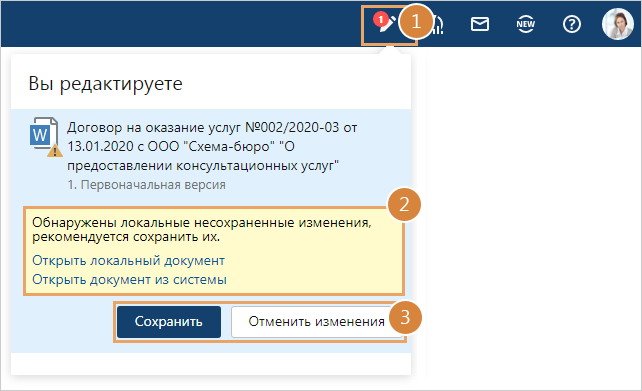Click the orange callout marker number 2

404,204
